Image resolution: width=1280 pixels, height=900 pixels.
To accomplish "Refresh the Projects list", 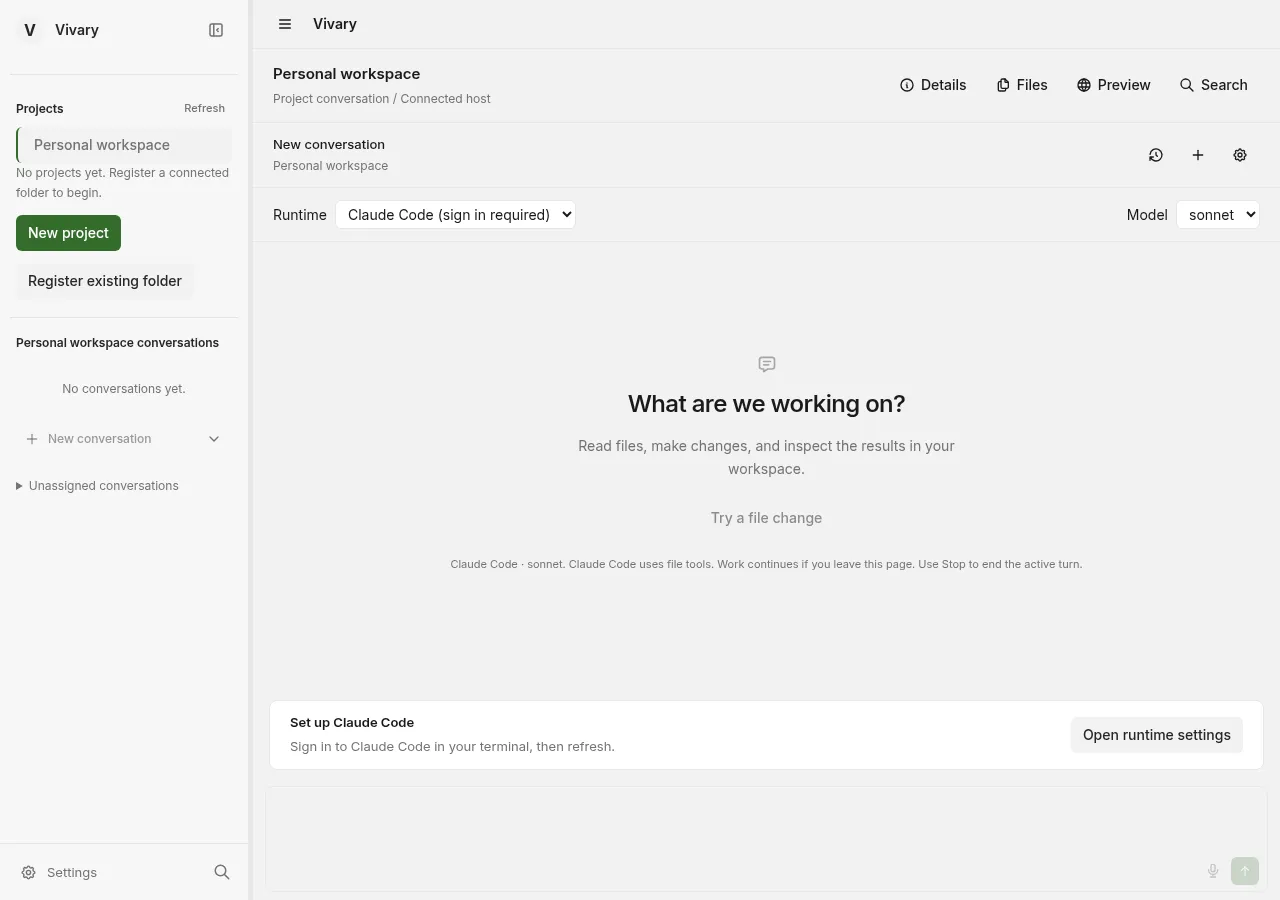I will (204, 108).
